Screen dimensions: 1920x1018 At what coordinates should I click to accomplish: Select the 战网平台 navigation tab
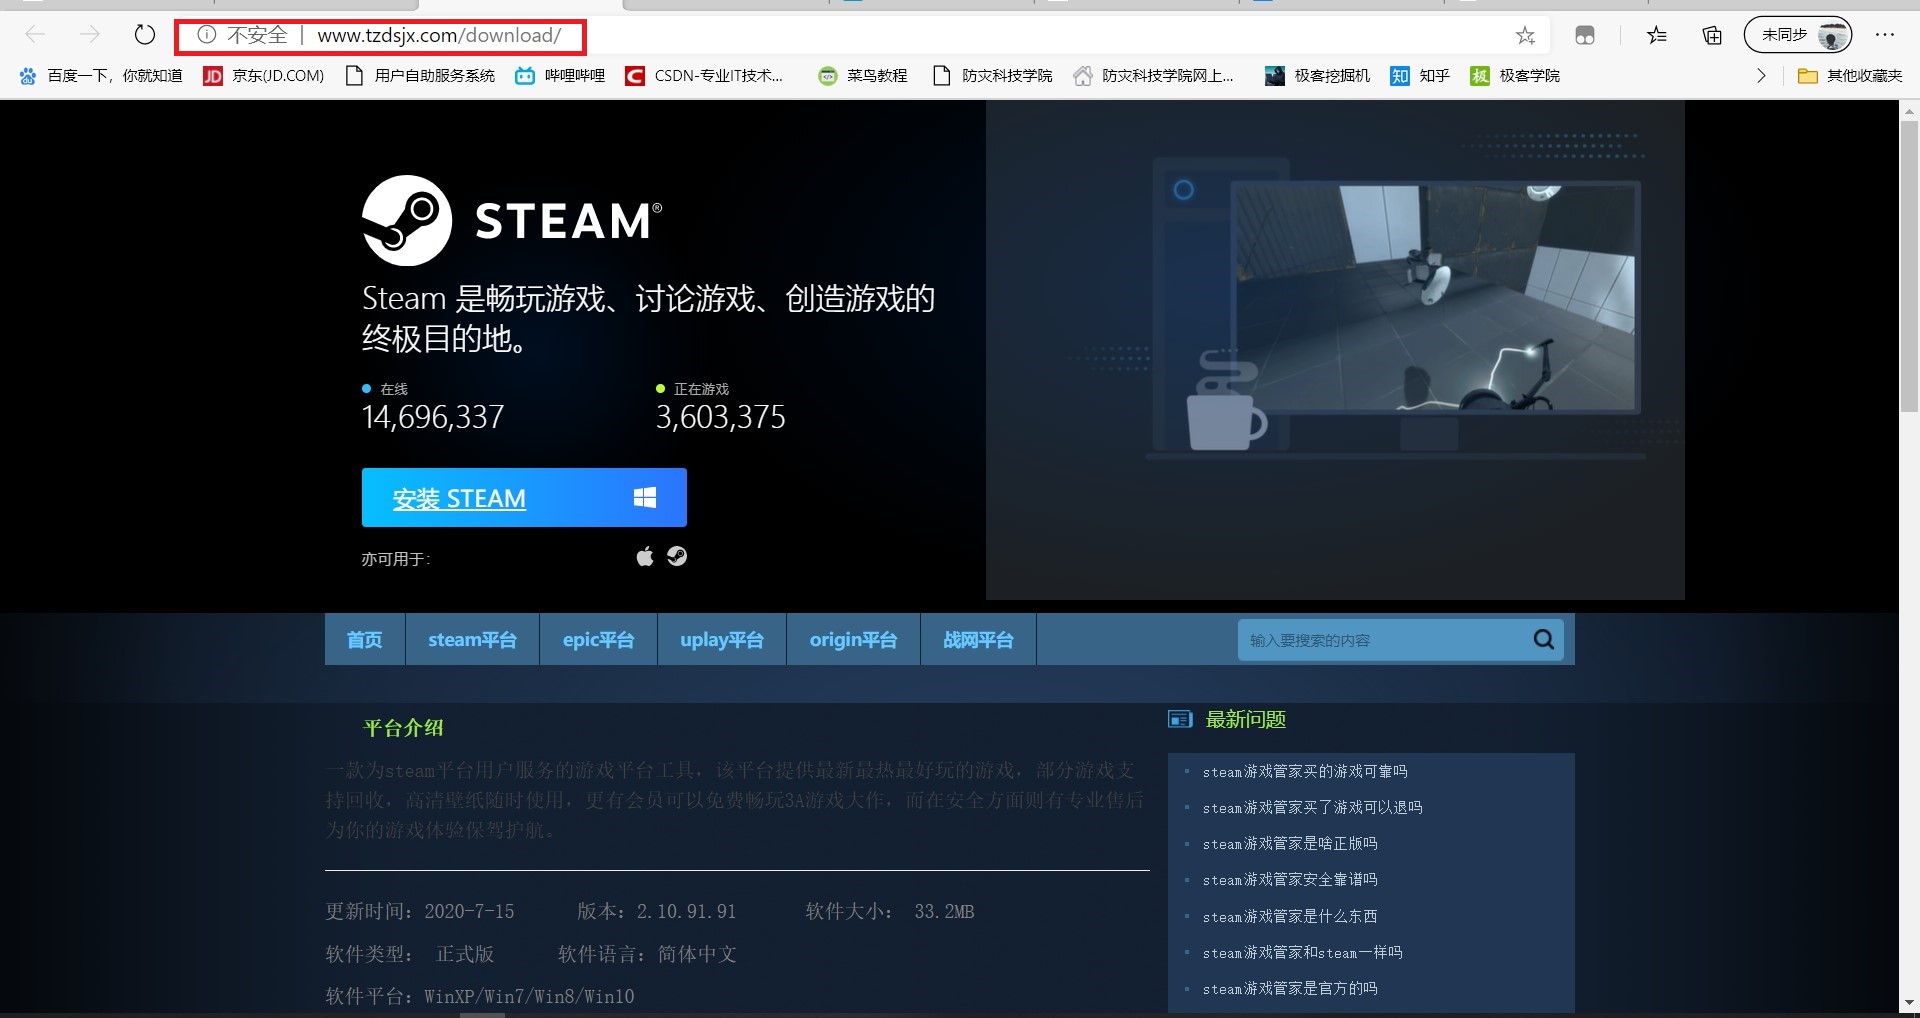click(x=978, y=640)
